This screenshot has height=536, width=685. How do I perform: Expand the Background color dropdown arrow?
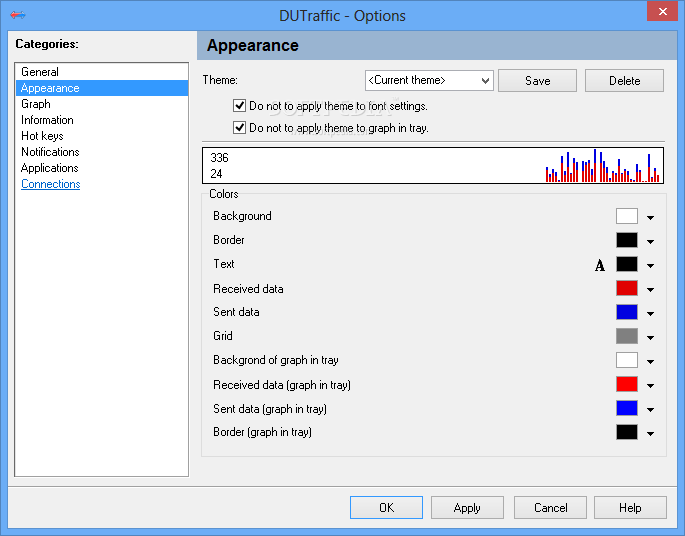[x=650, y=217]
